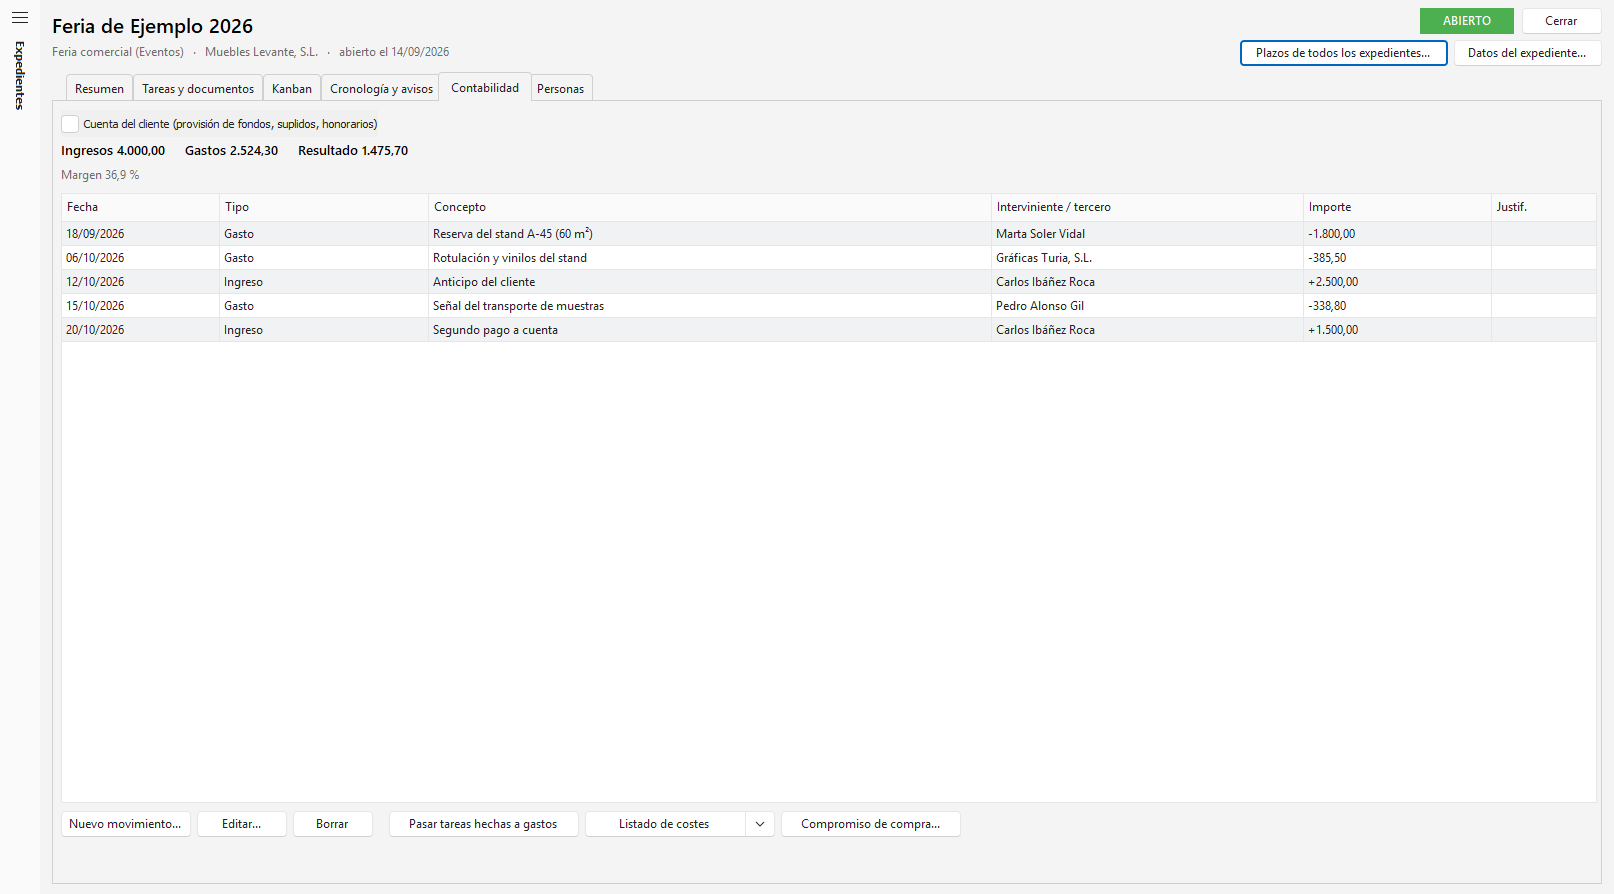Select row dated 18/09/2026

tap(829, 234)
